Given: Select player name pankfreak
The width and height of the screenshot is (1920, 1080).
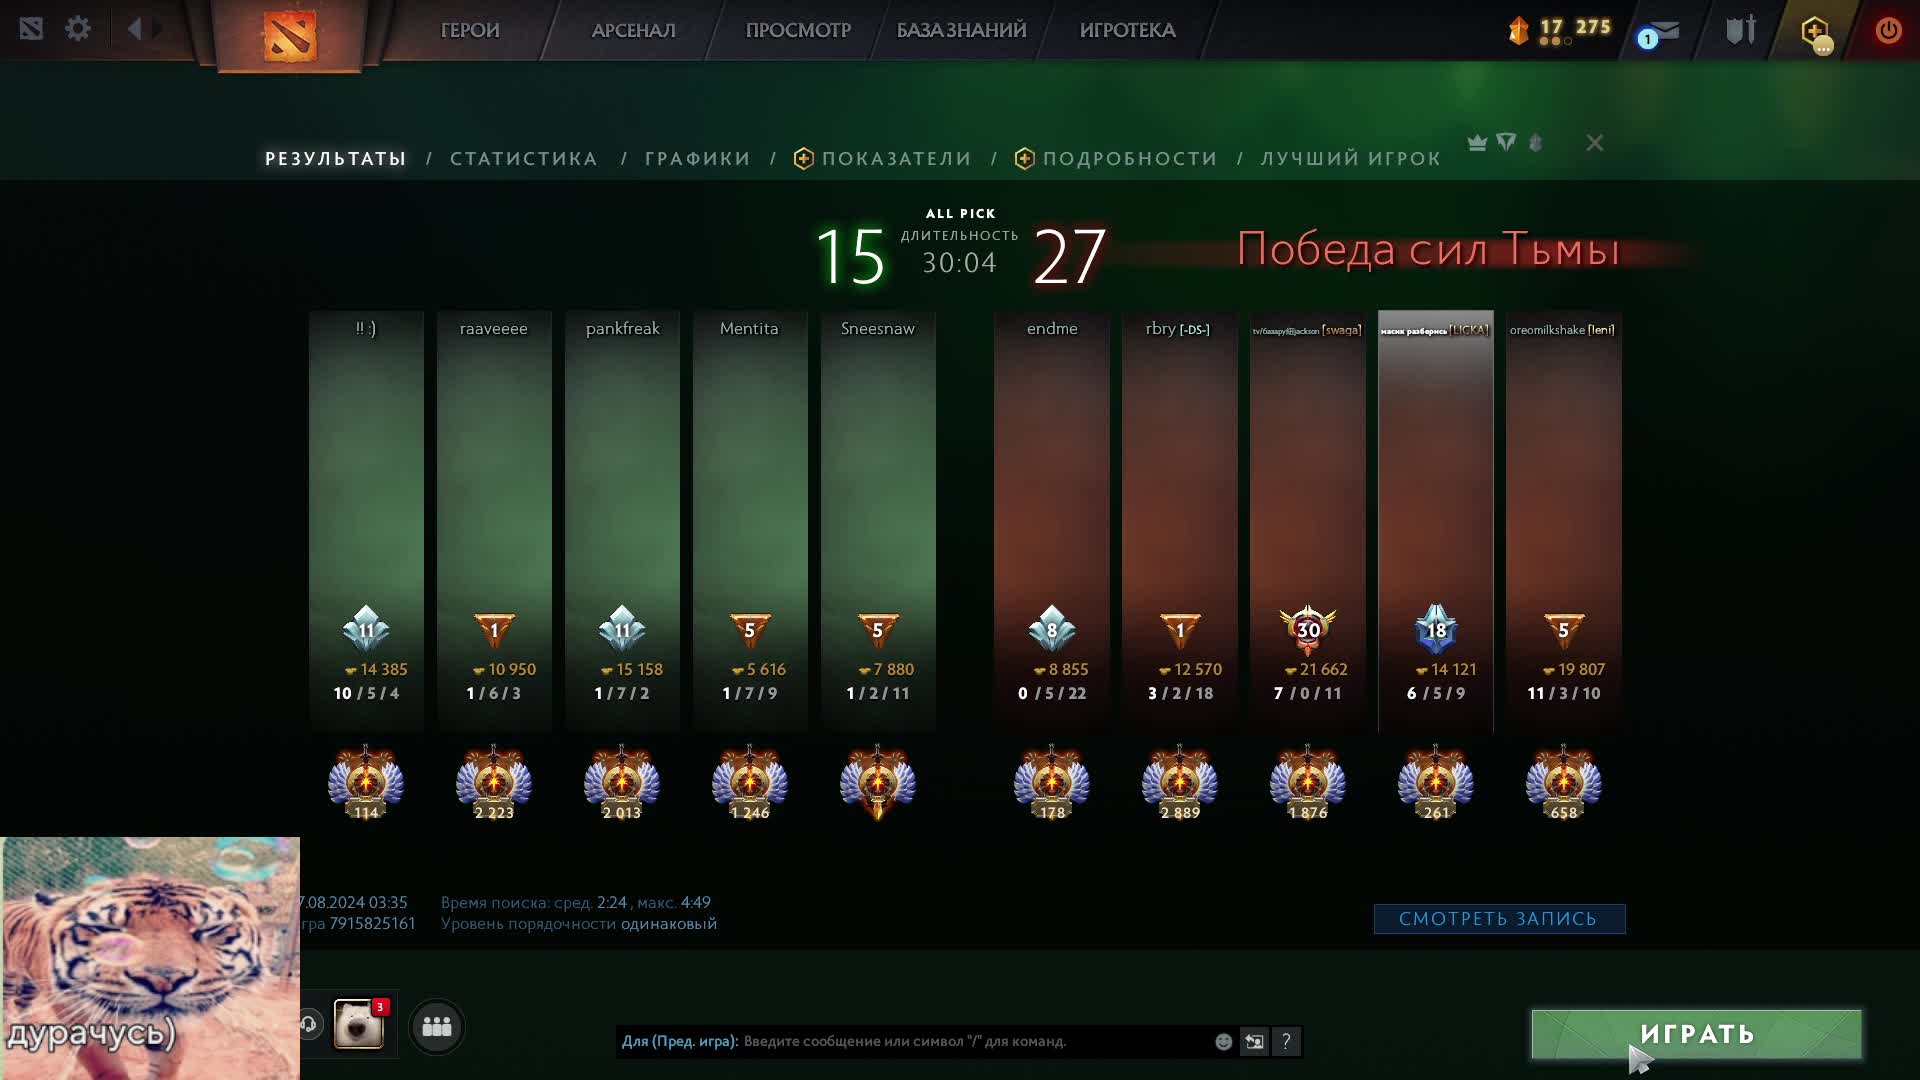Looking at the screenshot, I should [x=622, y=328].
